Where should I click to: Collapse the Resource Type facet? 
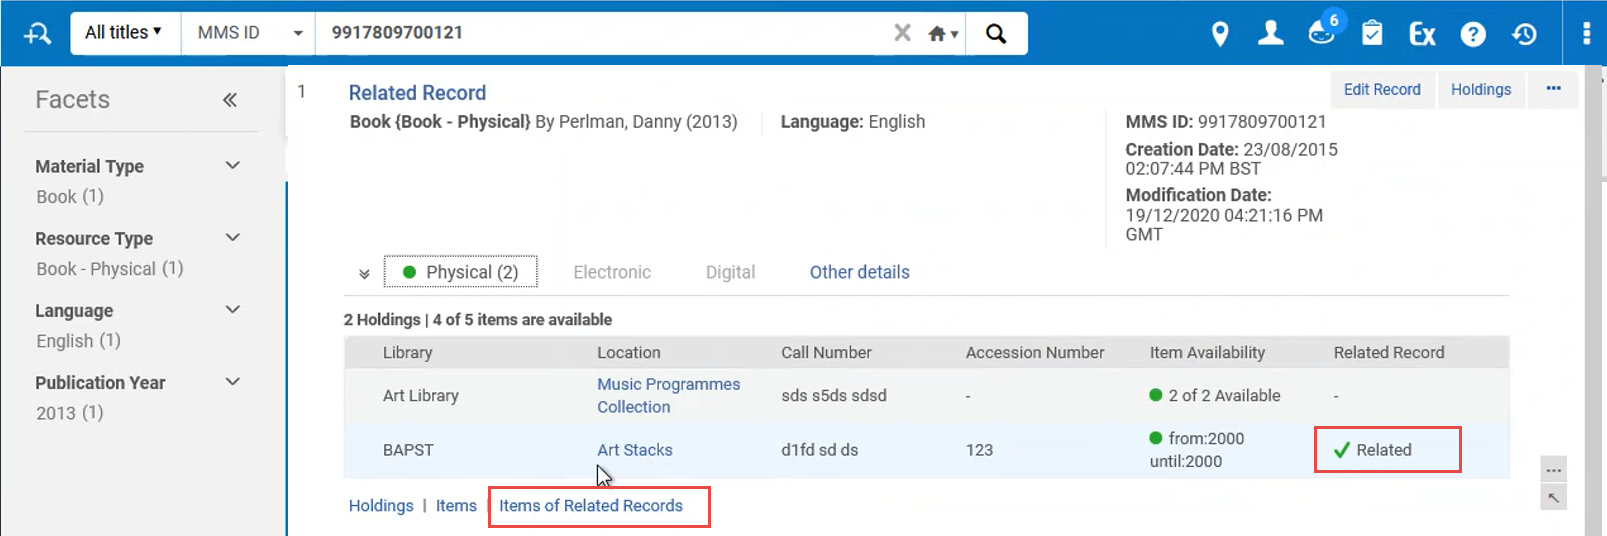[233, 238]
